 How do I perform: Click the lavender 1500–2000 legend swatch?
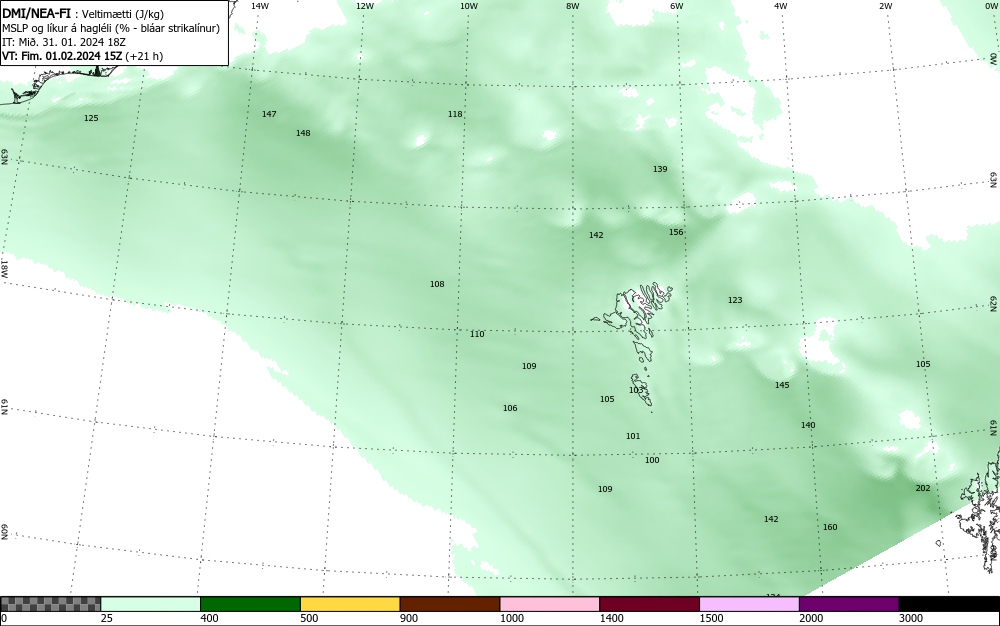(x=749, y=604)
